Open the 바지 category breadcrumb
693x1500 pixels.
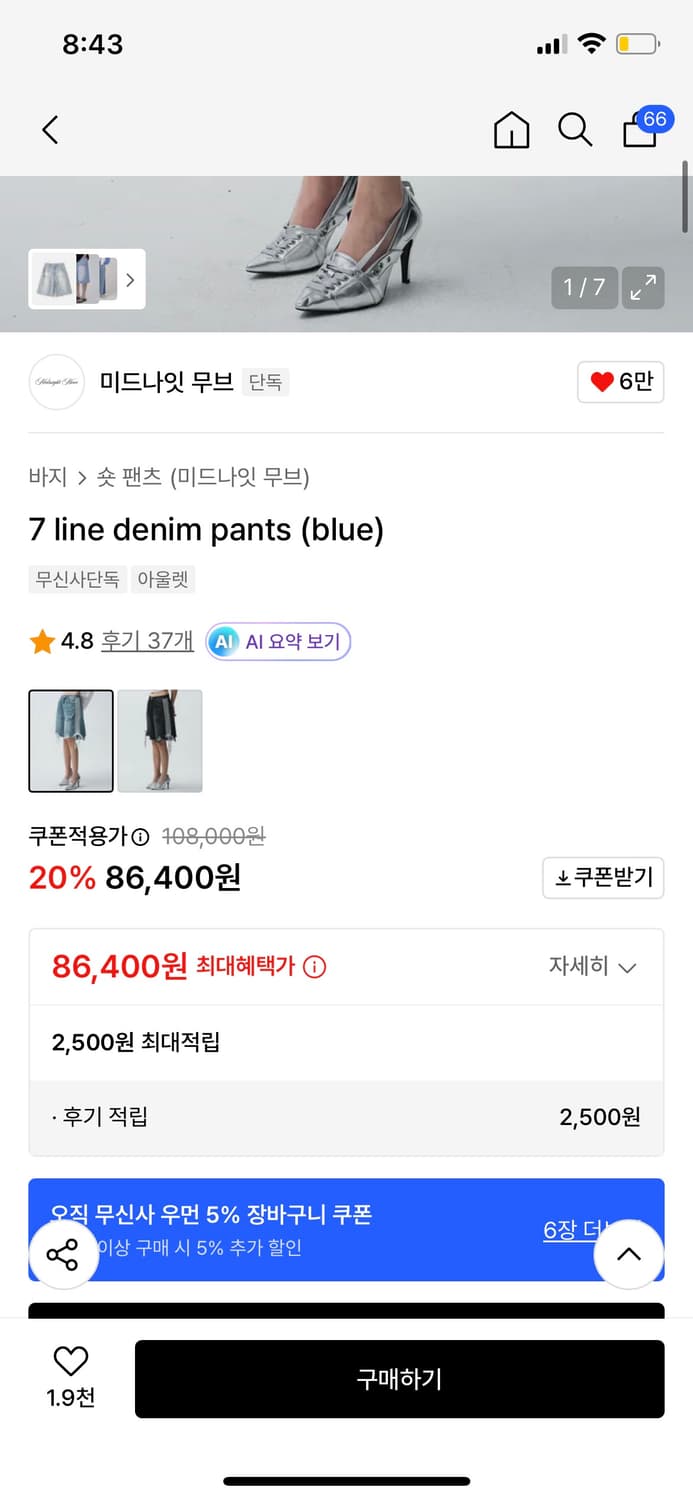pos(43,478)
